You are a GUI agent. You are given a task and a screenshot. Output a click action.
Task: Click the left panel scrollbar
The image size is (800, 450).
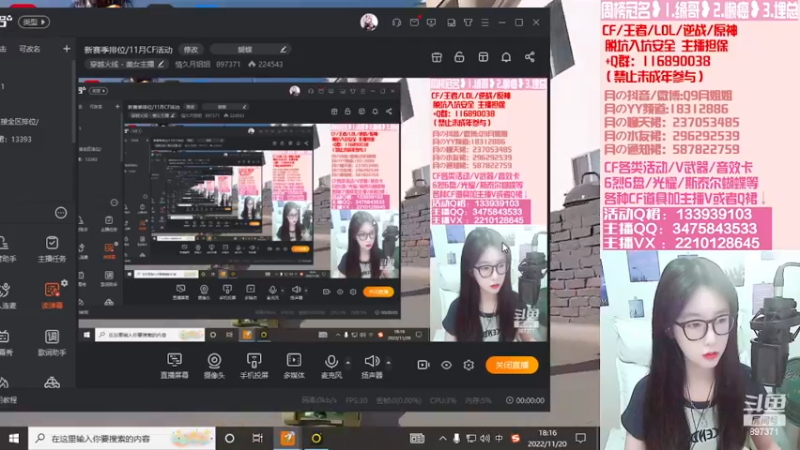pyautogui.click(x=74, y=102)
